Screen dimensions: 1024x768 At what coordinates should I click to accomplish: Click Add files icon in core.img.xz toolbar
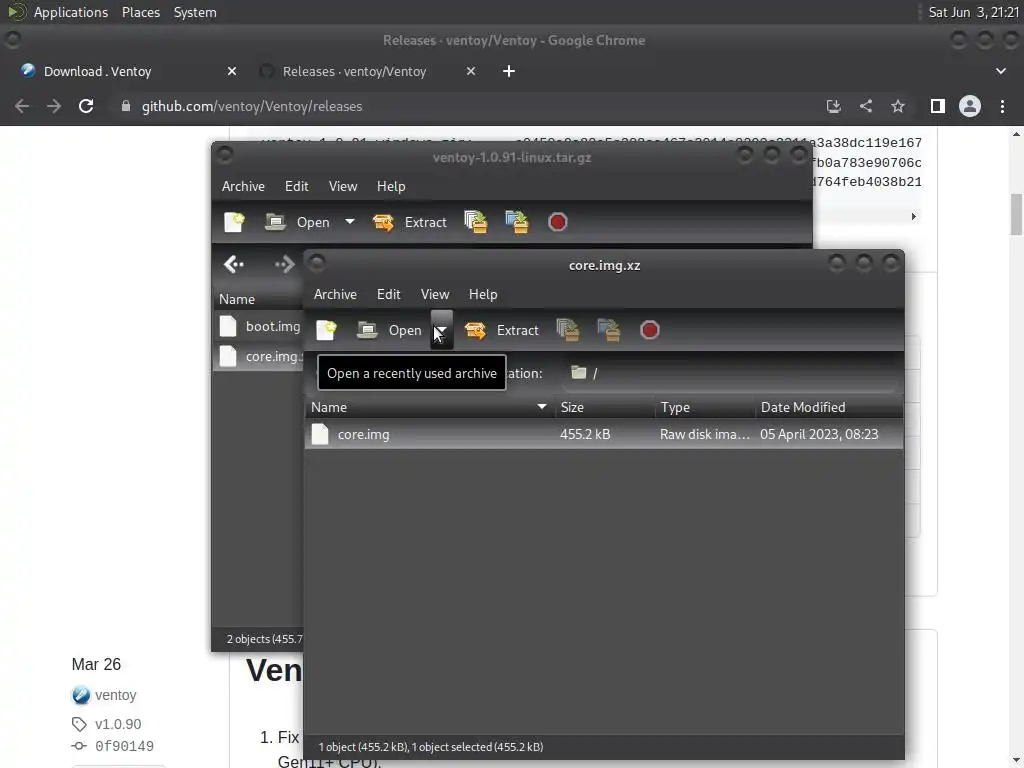(x=568, y=330)
